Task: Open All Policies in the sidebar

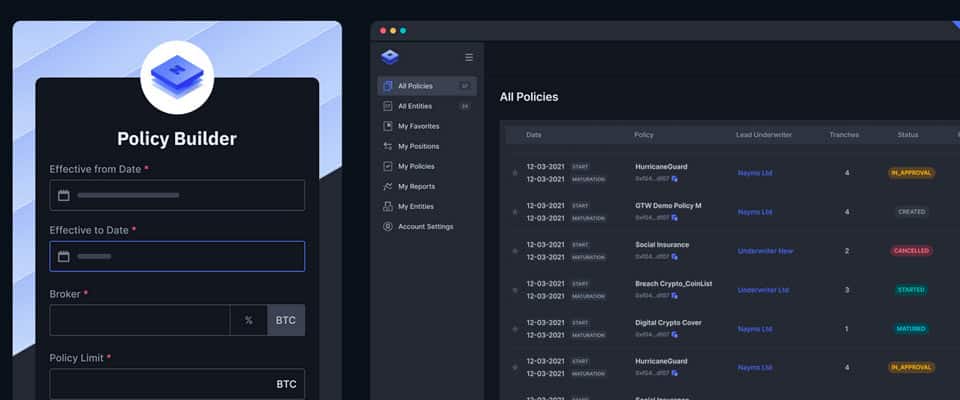Action: point(427,86)
